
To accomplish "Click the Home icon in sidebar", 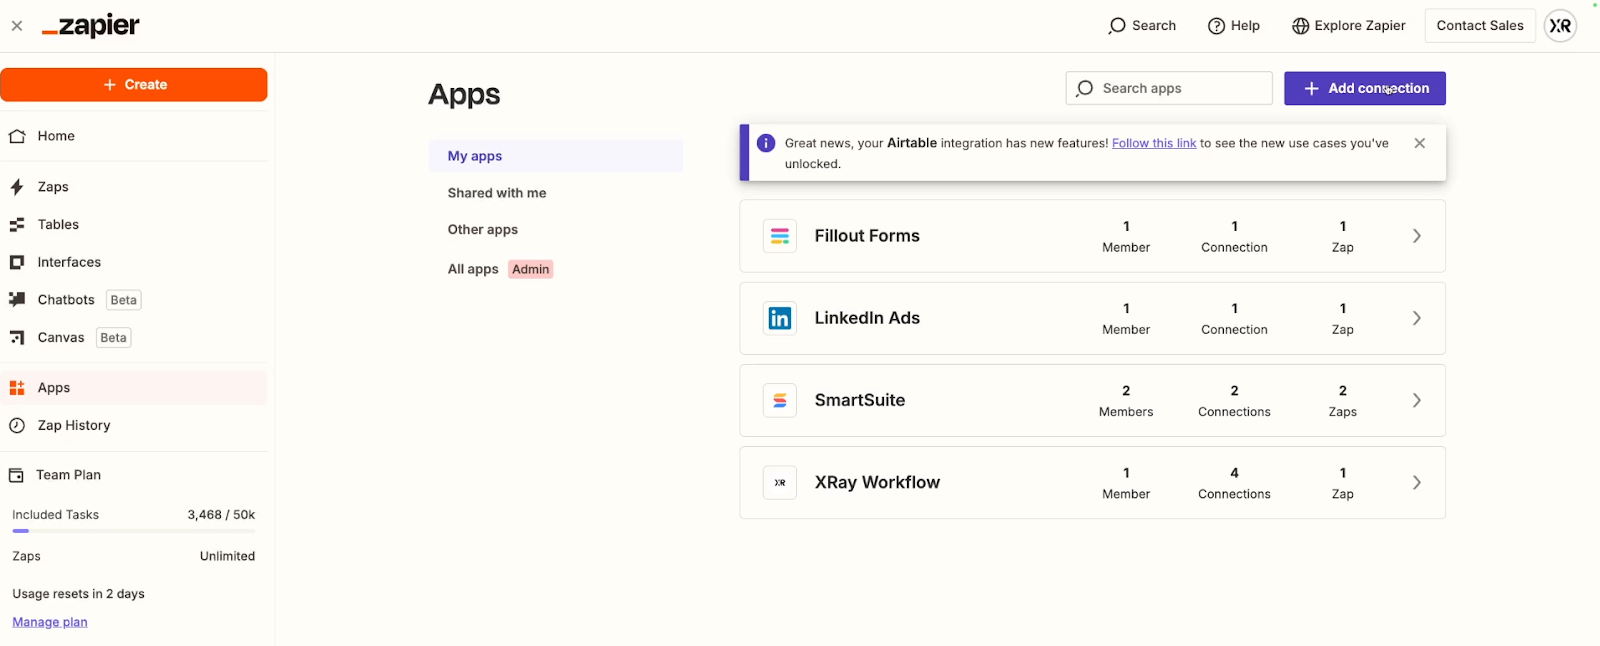I will click(x=17, y=136).
